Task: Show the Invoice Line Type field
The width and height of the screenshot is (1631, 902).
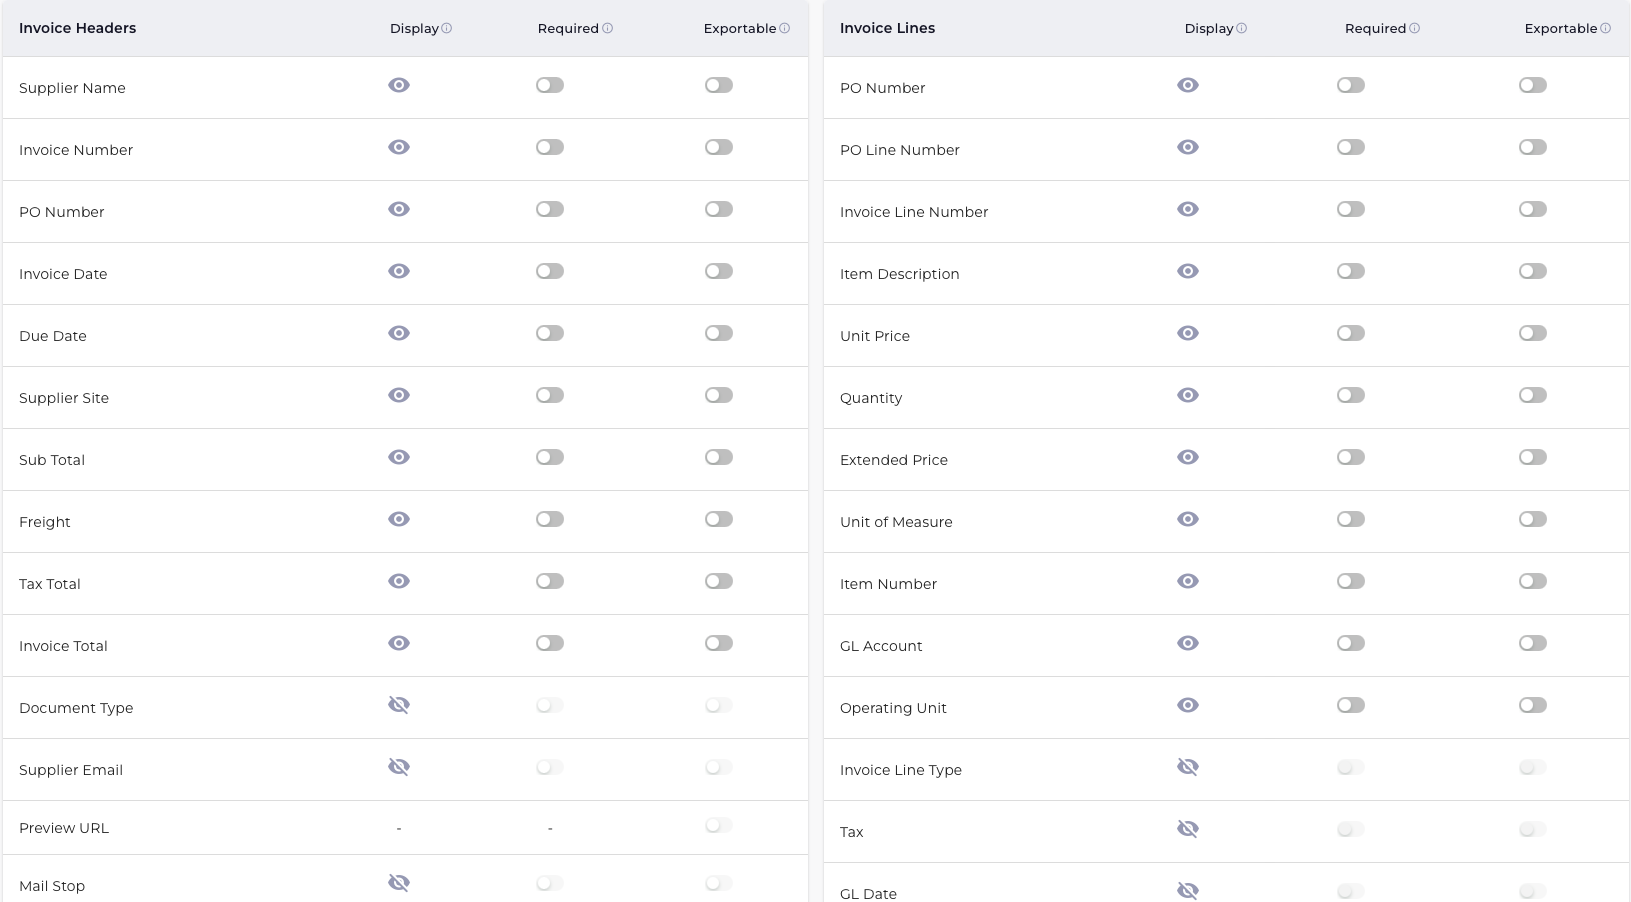Action: click(x=1188, y=767)
